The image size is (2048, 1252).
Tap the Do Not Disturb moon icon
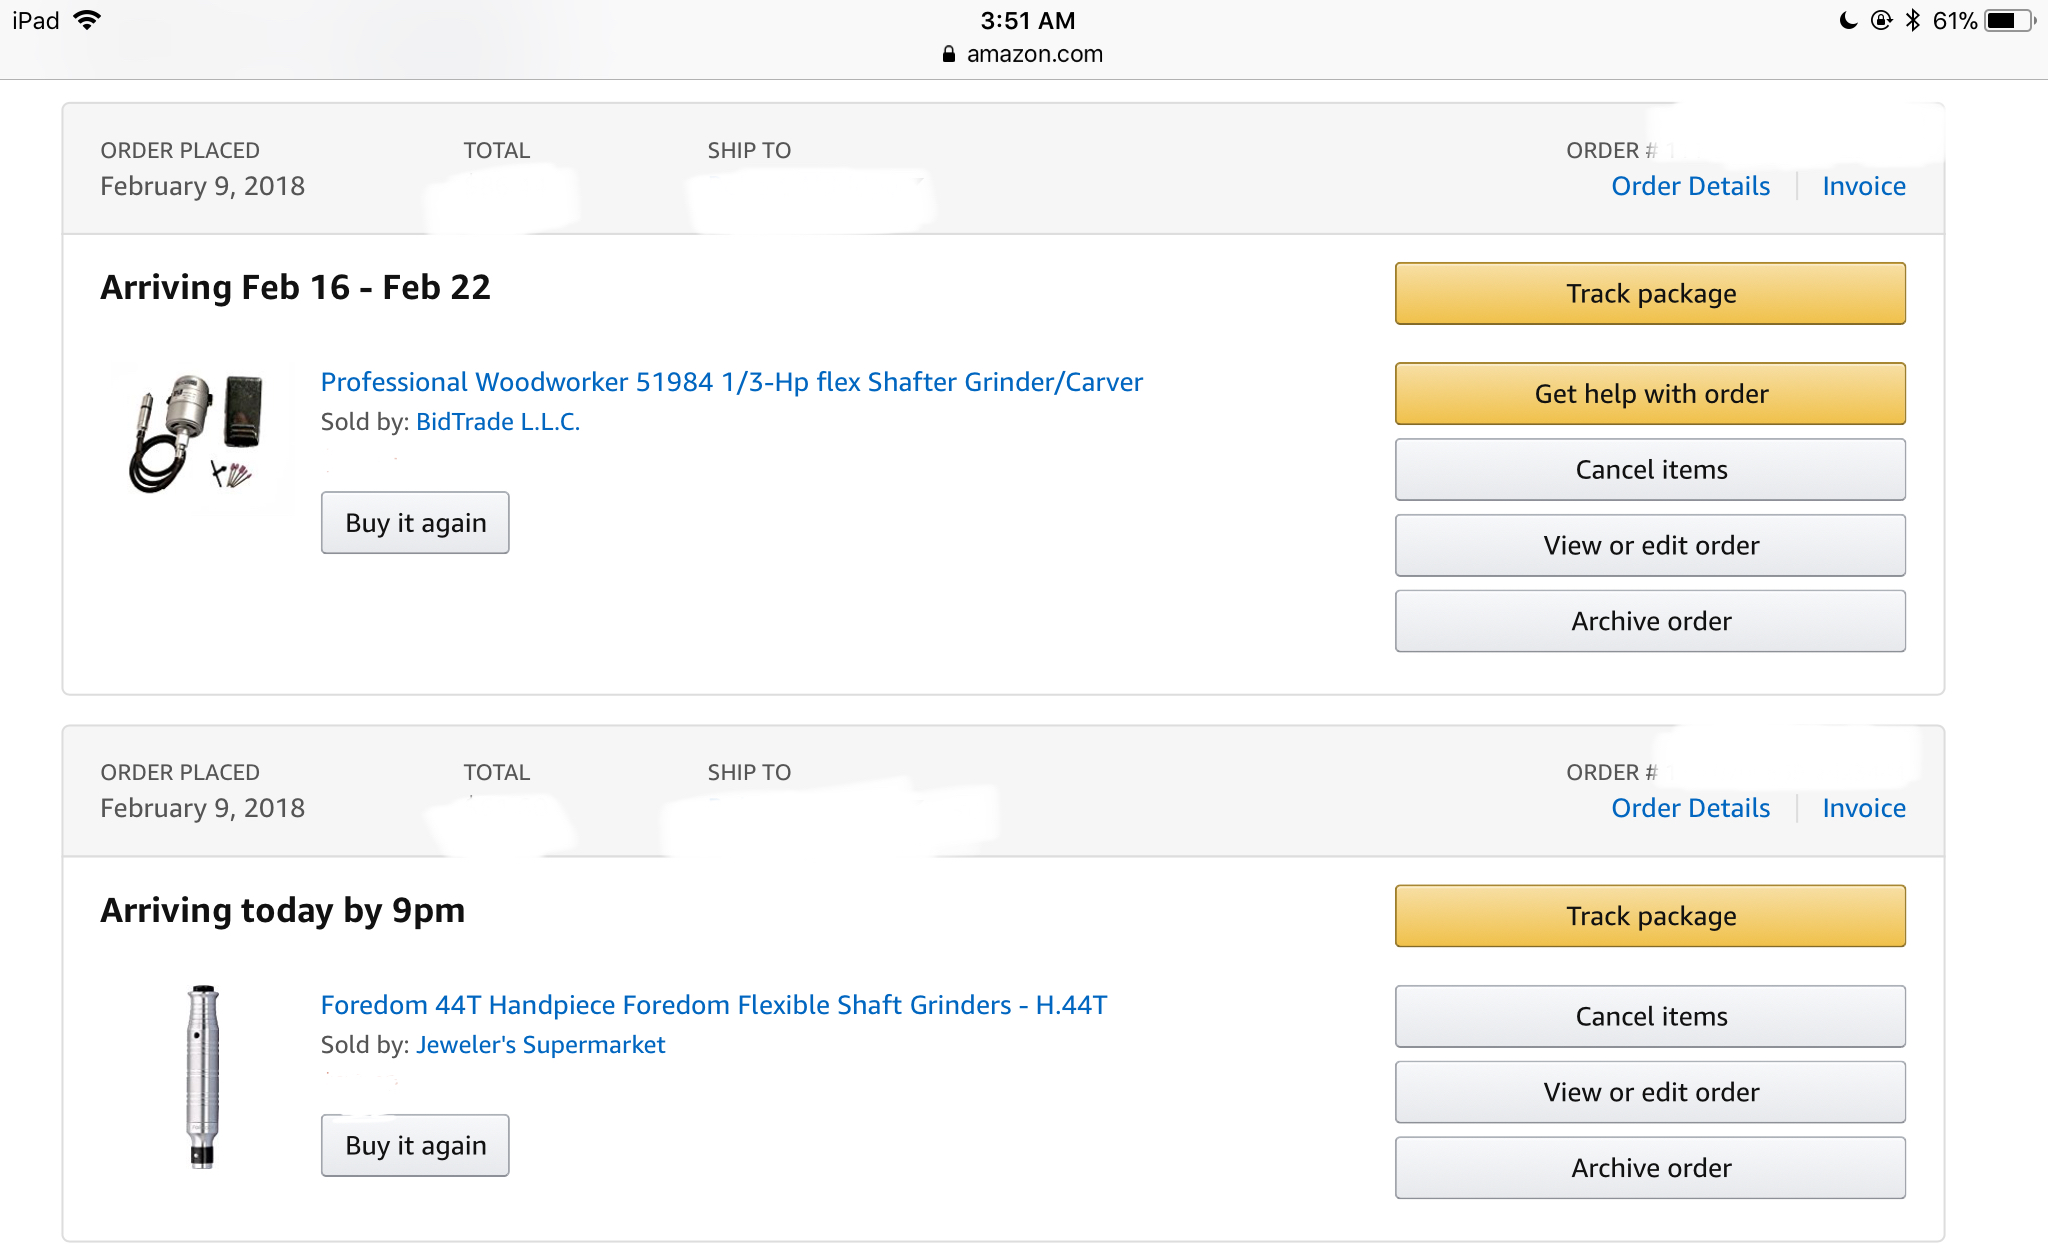click(1848, 20)
